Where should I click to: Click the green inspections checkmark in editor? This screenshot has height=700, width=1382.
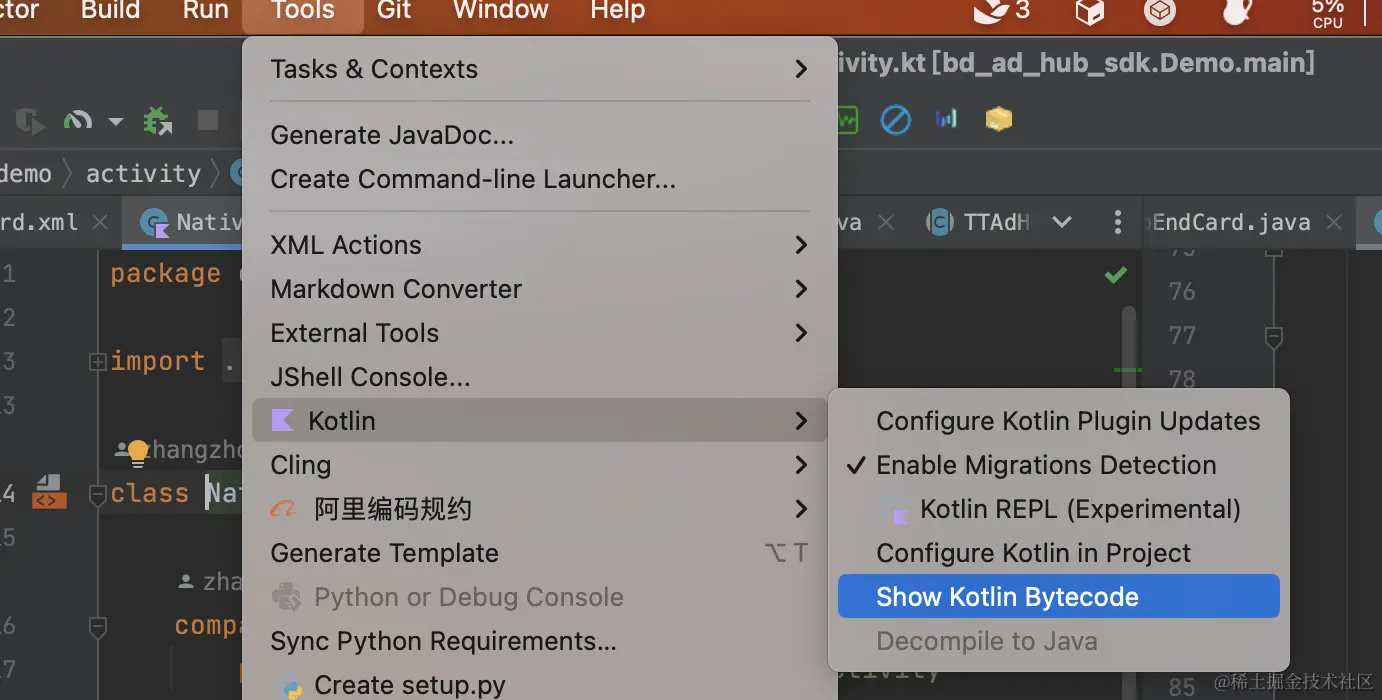click(x=1116, y=274)
